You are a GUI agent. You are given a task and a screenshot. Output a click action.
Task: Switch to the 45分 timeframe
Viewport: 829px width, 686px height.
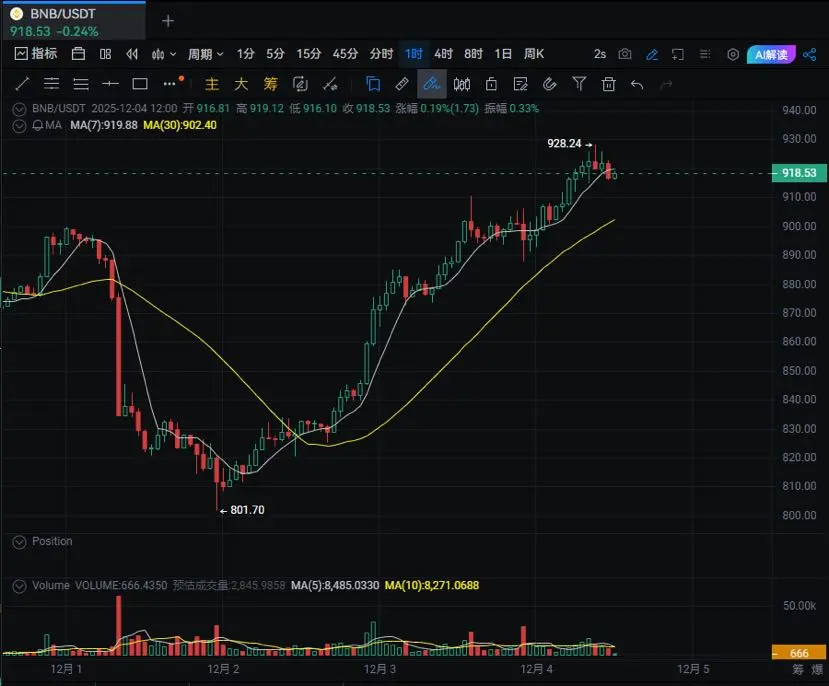[345, 54]
